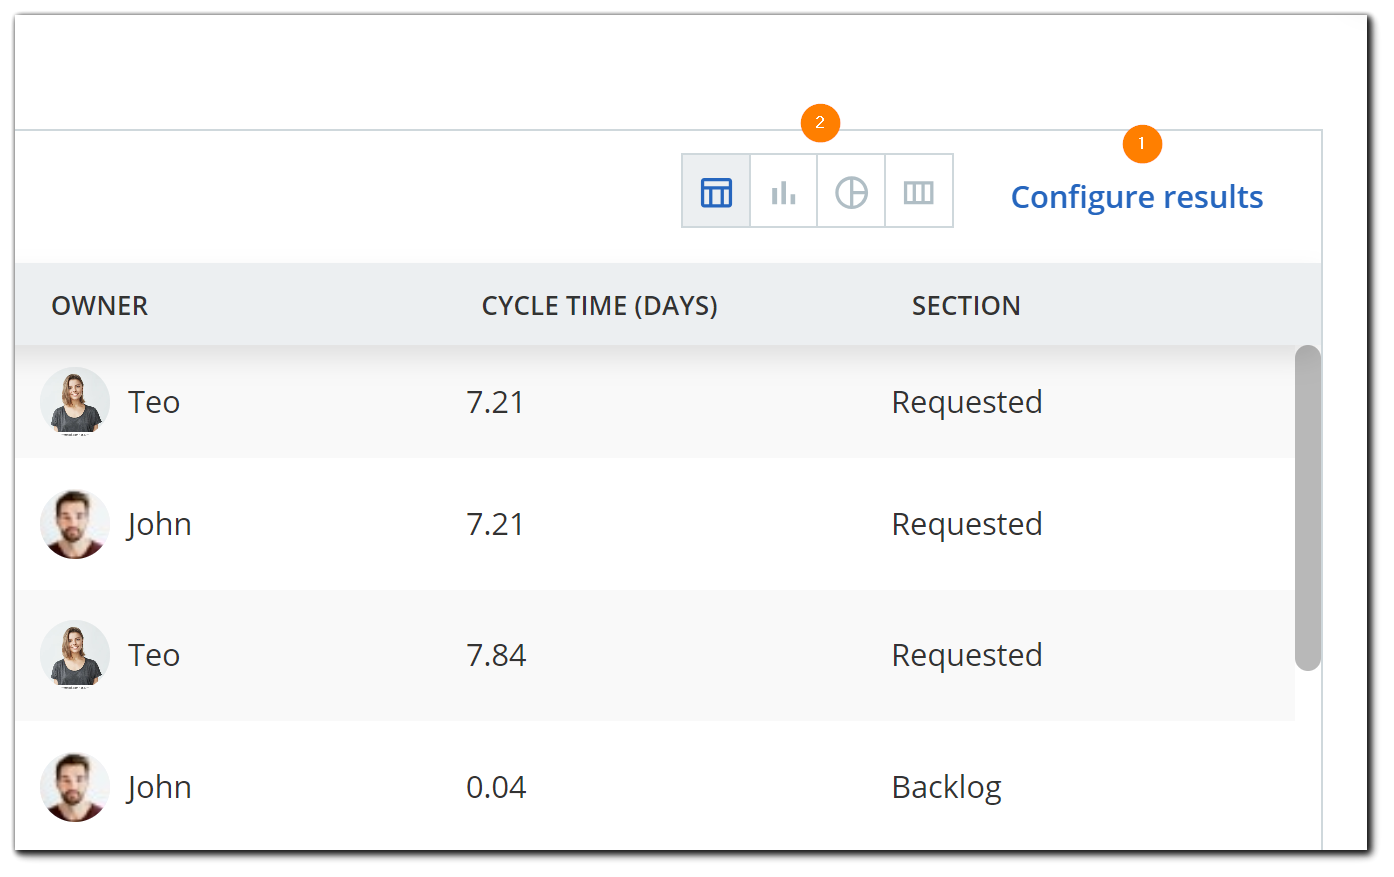Click the SECTION column header

tap(965, 306)
